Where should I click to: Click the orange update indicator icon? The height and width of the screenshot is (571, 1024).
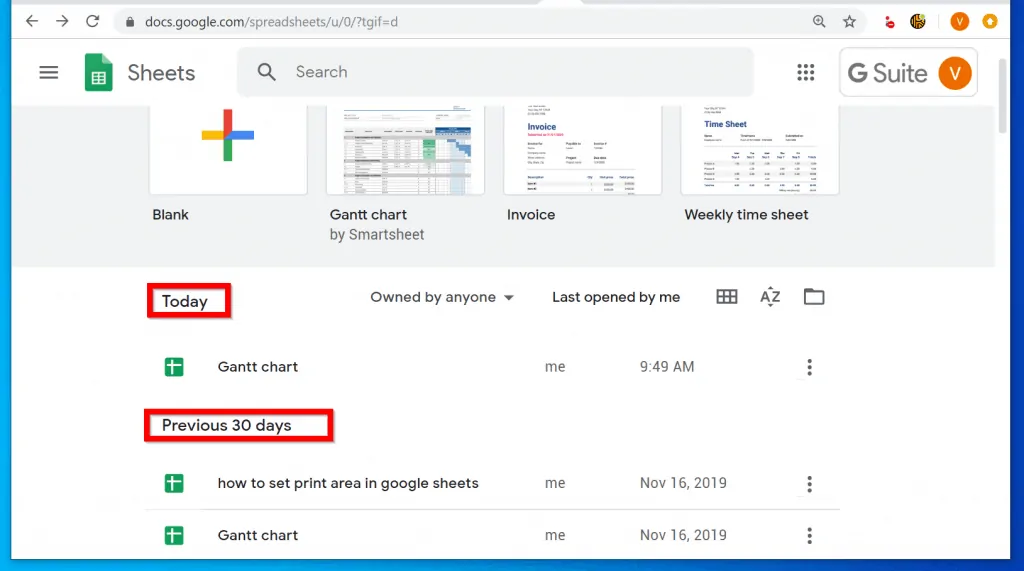990,22
